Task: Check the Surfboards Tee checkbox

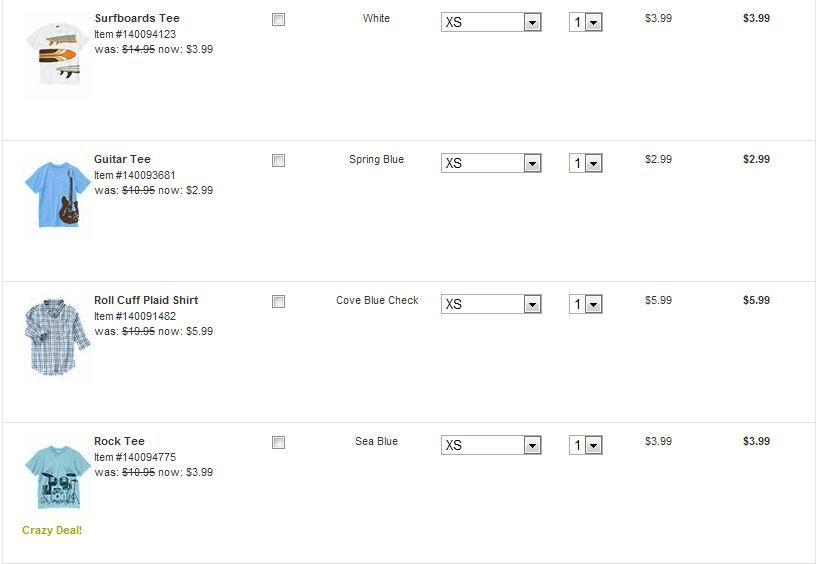Action: pos(278,20)
